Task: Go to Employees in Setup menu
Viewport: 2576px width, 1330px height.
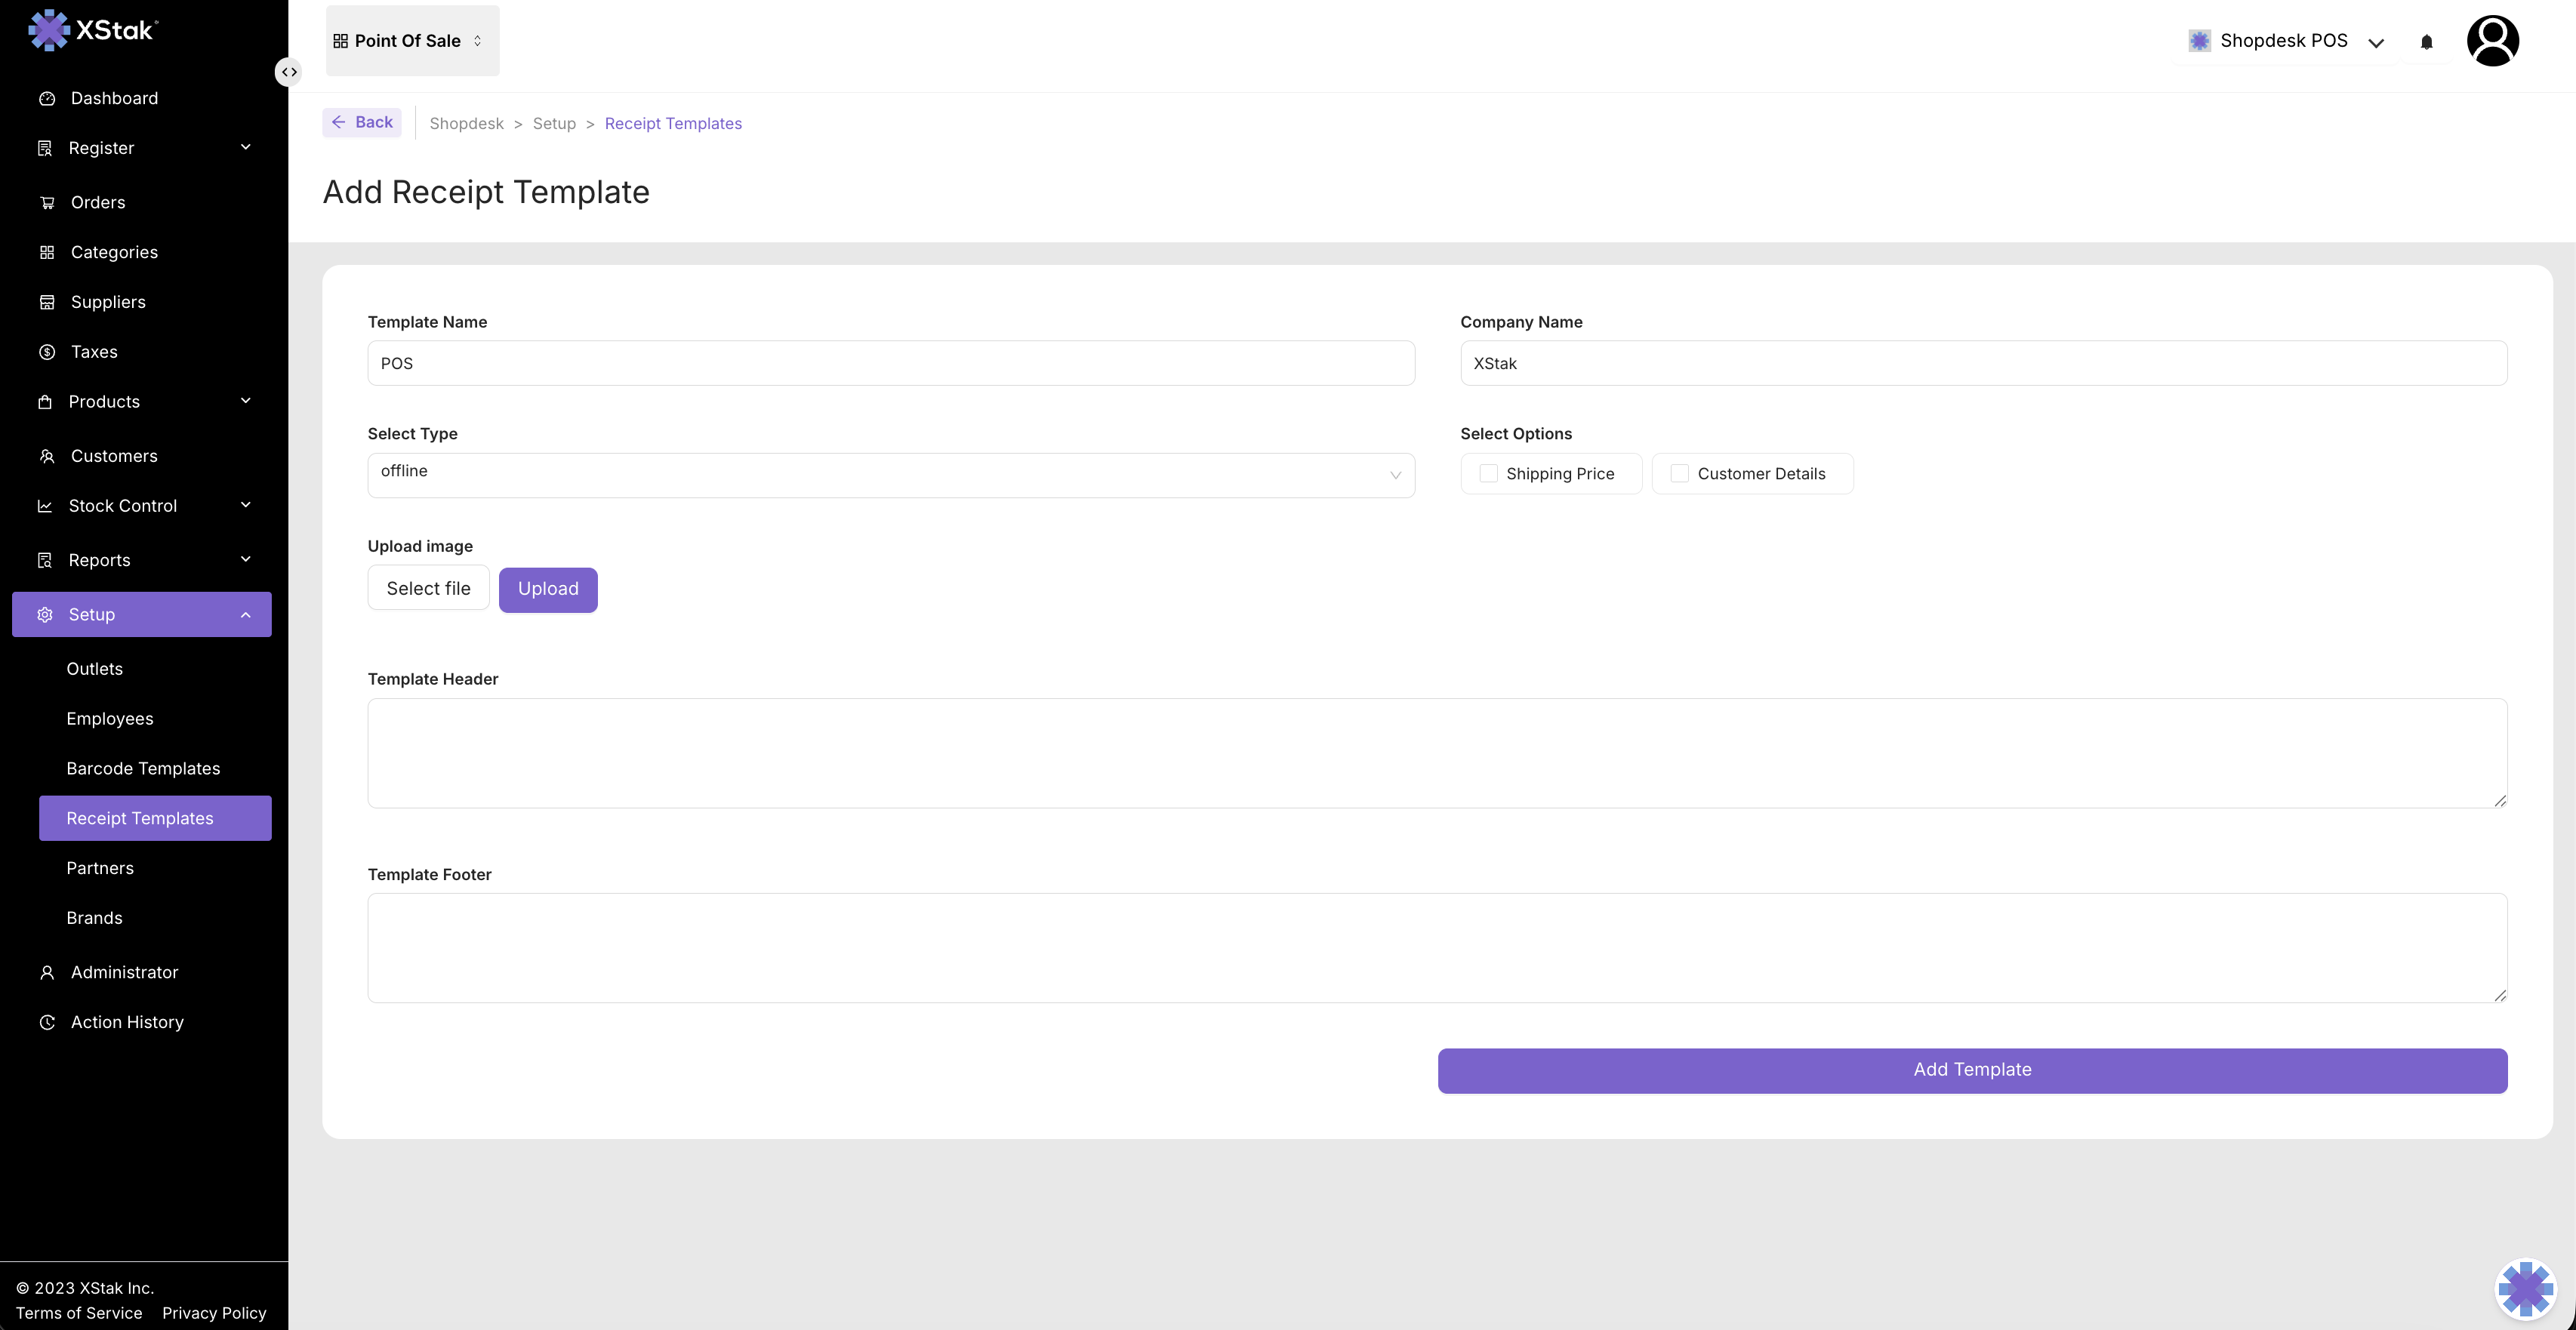Action: [110, 719]
